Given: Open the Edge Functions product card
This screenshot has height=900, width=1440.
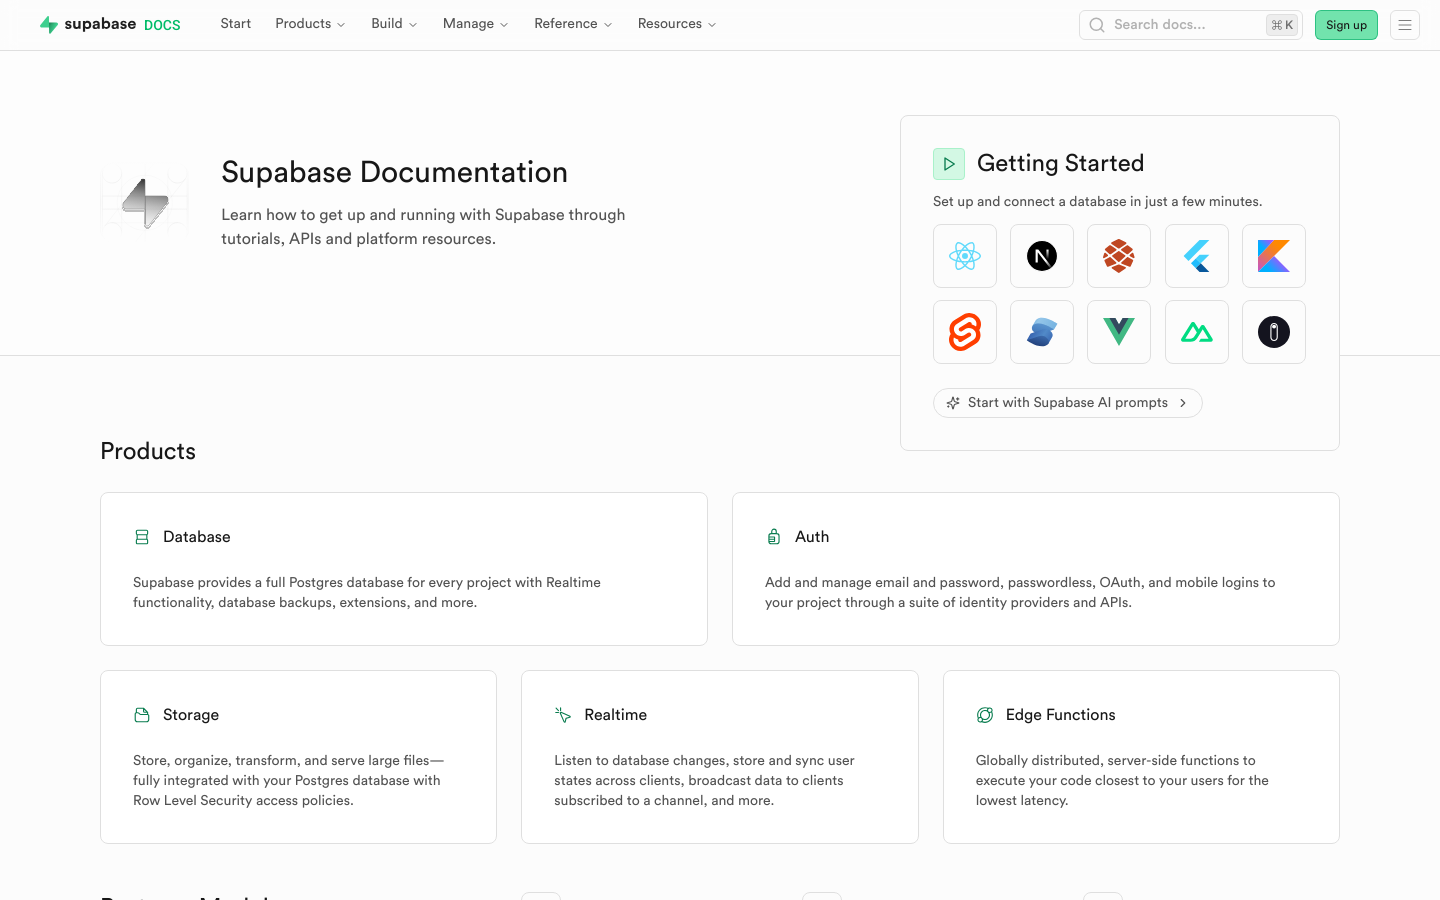Looking at the screenshot, I should 1140,756.
